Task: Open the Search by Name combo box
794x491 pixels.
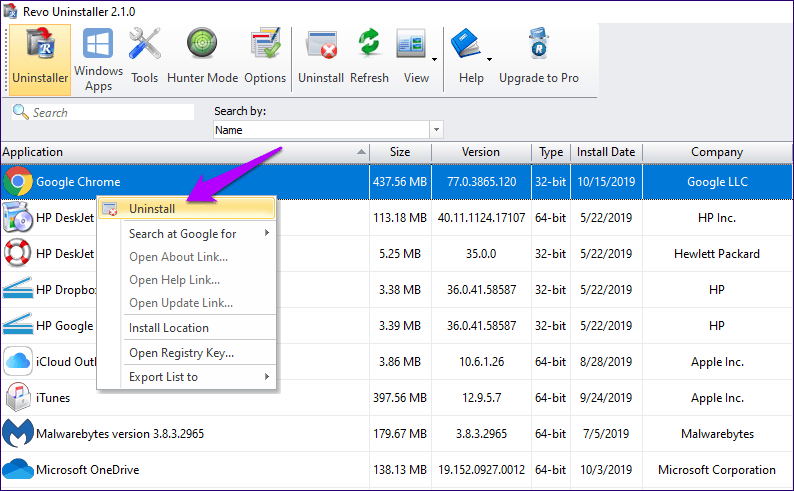Action: 328,130
